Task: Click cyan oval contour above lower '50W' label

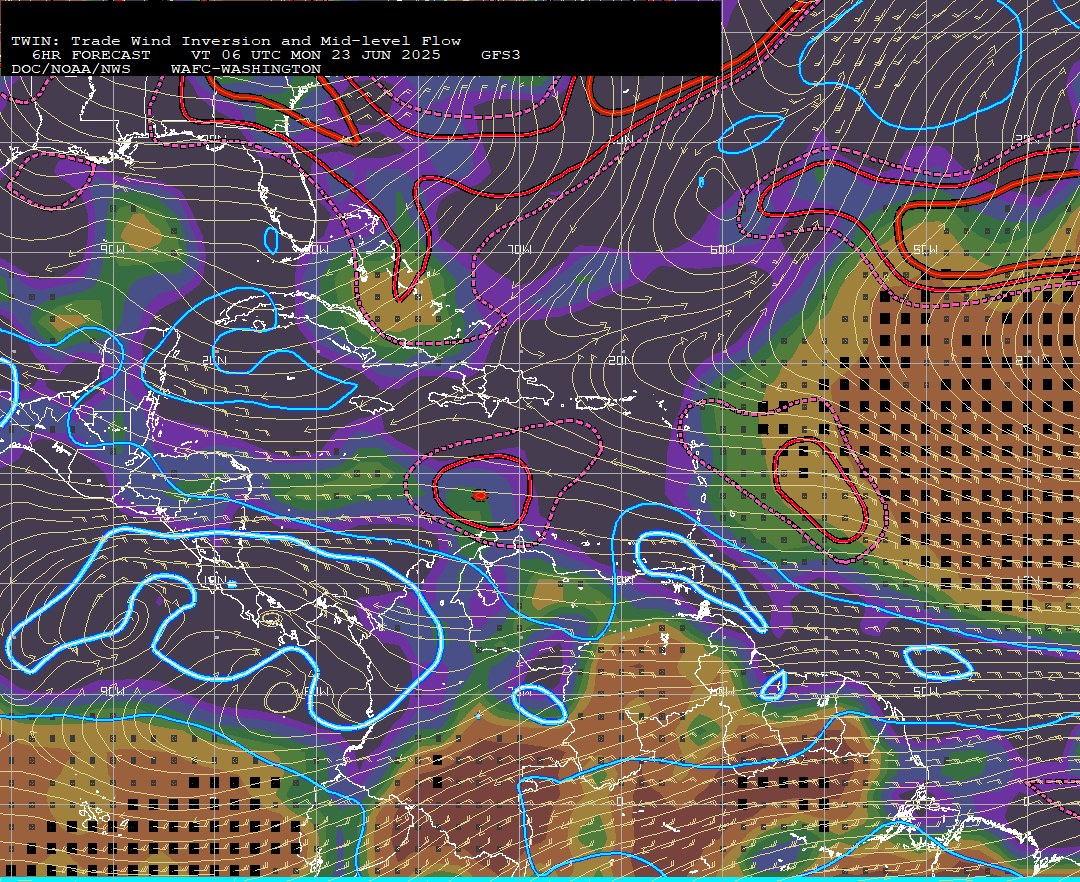Action: pyautogui.click(x=937, y=662)
